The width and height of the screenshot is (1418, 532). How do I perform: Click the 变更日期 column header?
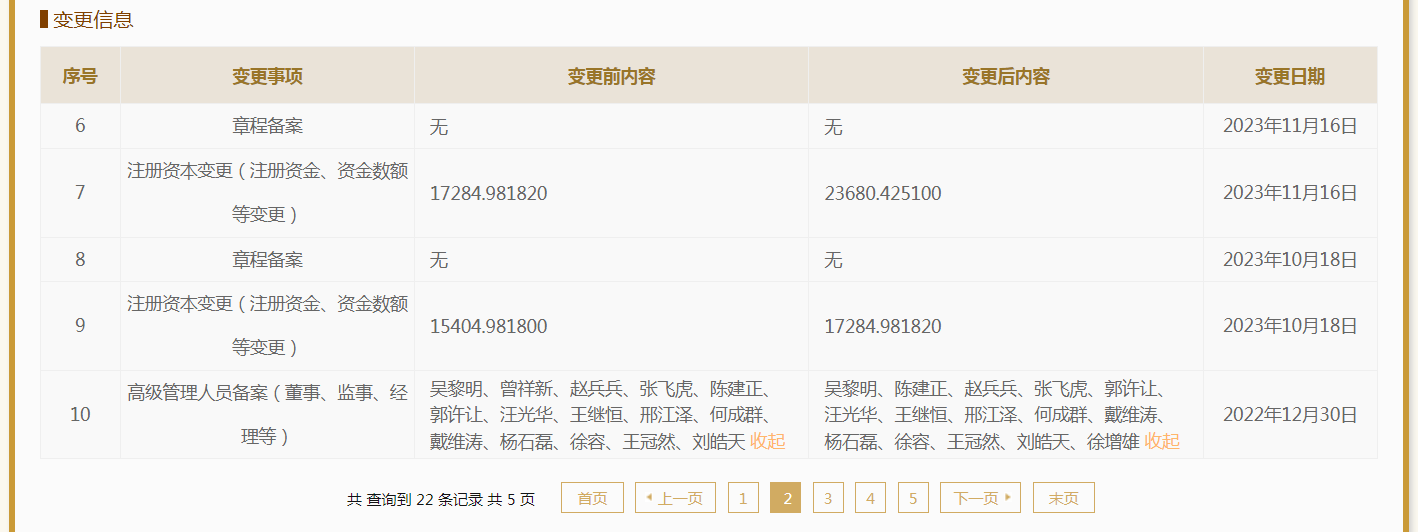[1289, 76]
